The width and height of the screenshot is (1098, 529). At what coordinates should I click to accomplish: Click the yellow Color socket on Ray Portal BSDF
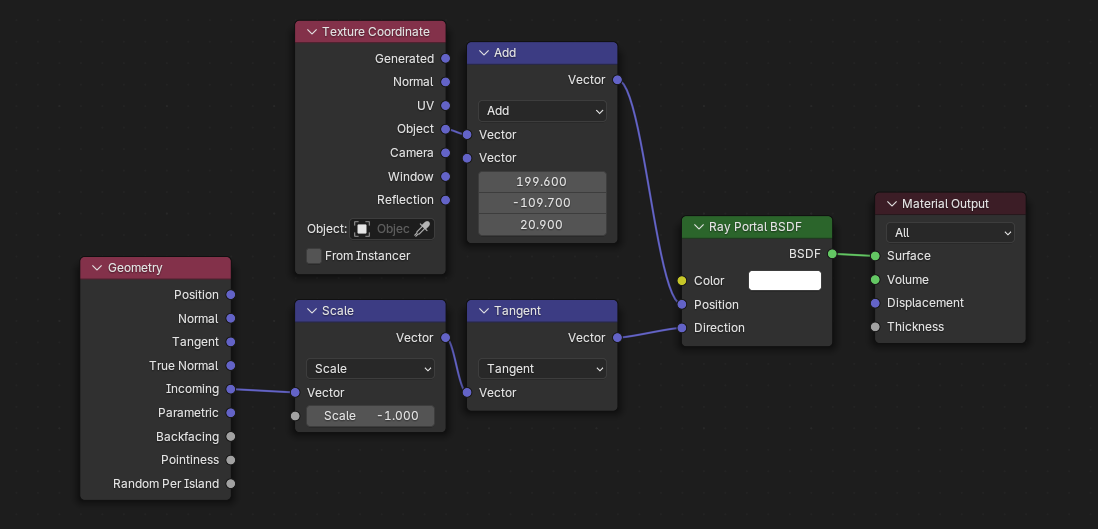coord(682,281)
